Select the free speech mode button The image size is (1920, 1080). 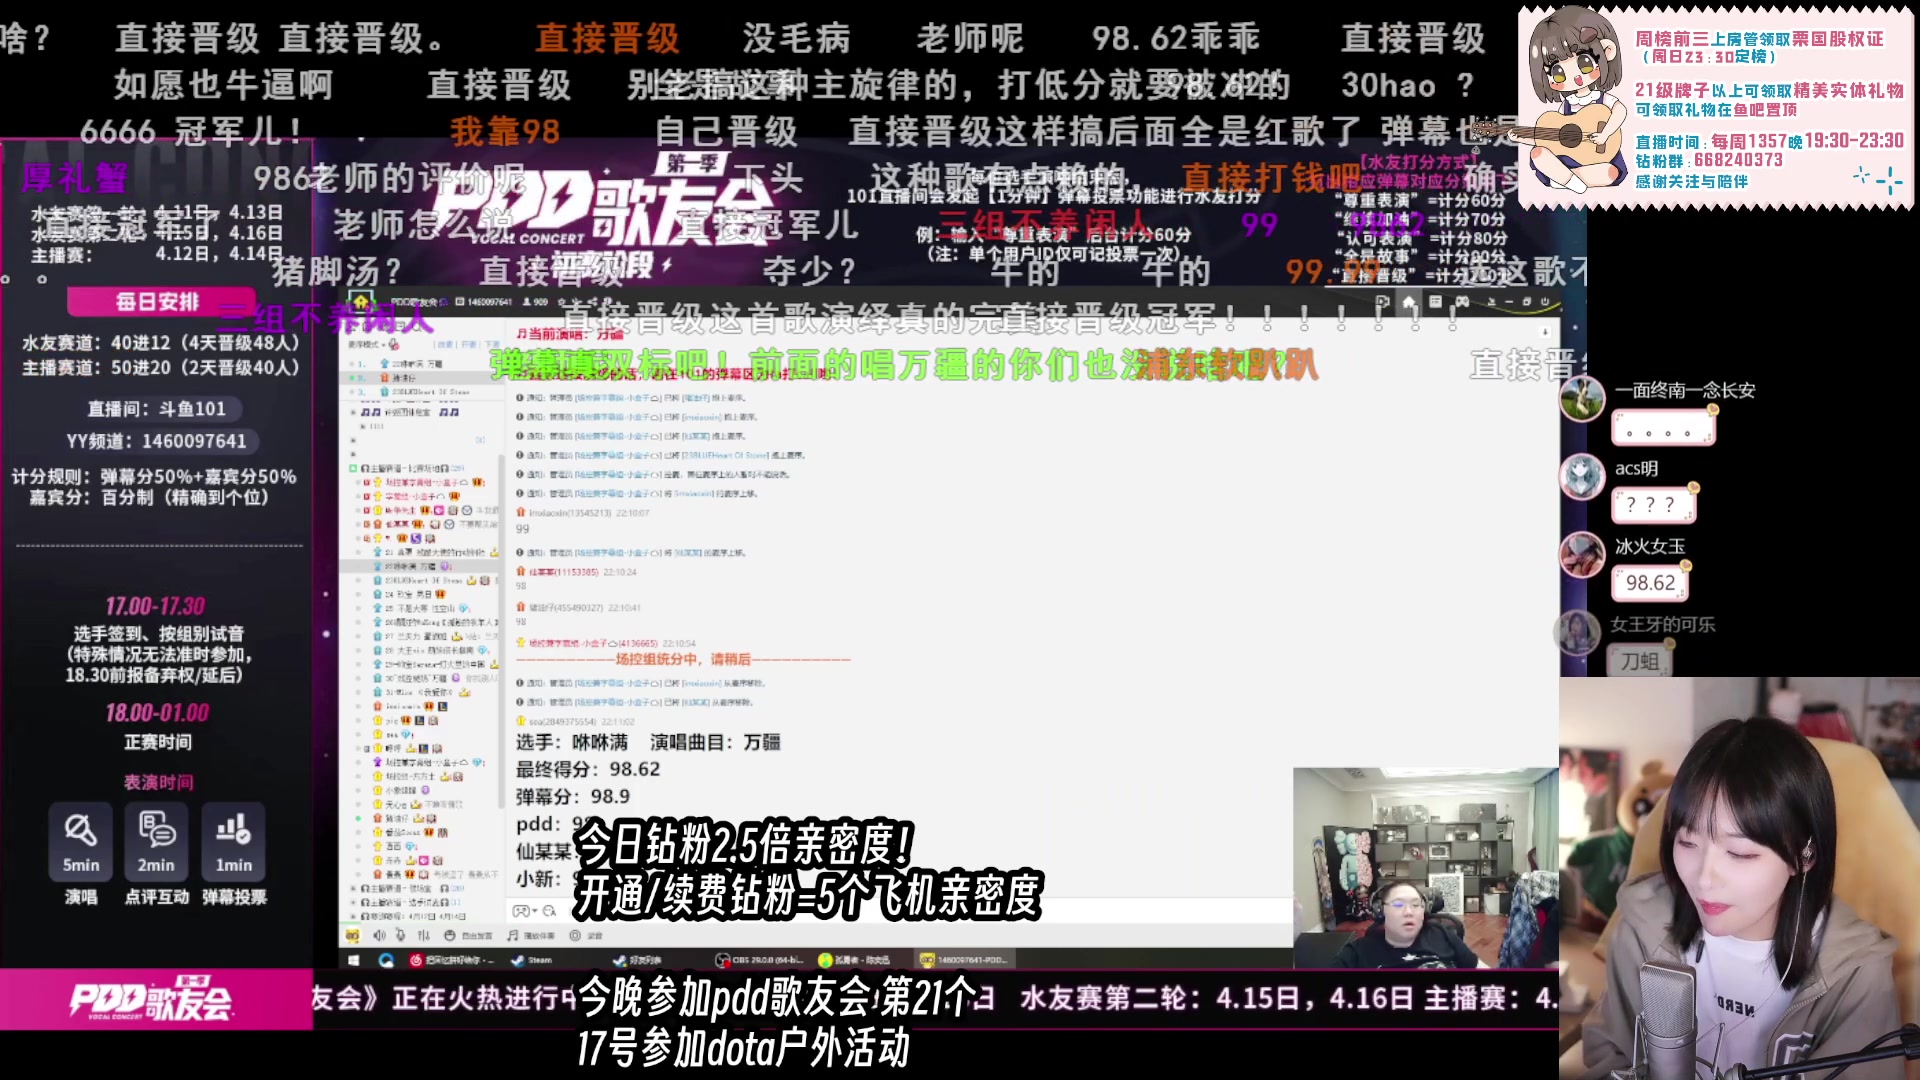(468, 935)
